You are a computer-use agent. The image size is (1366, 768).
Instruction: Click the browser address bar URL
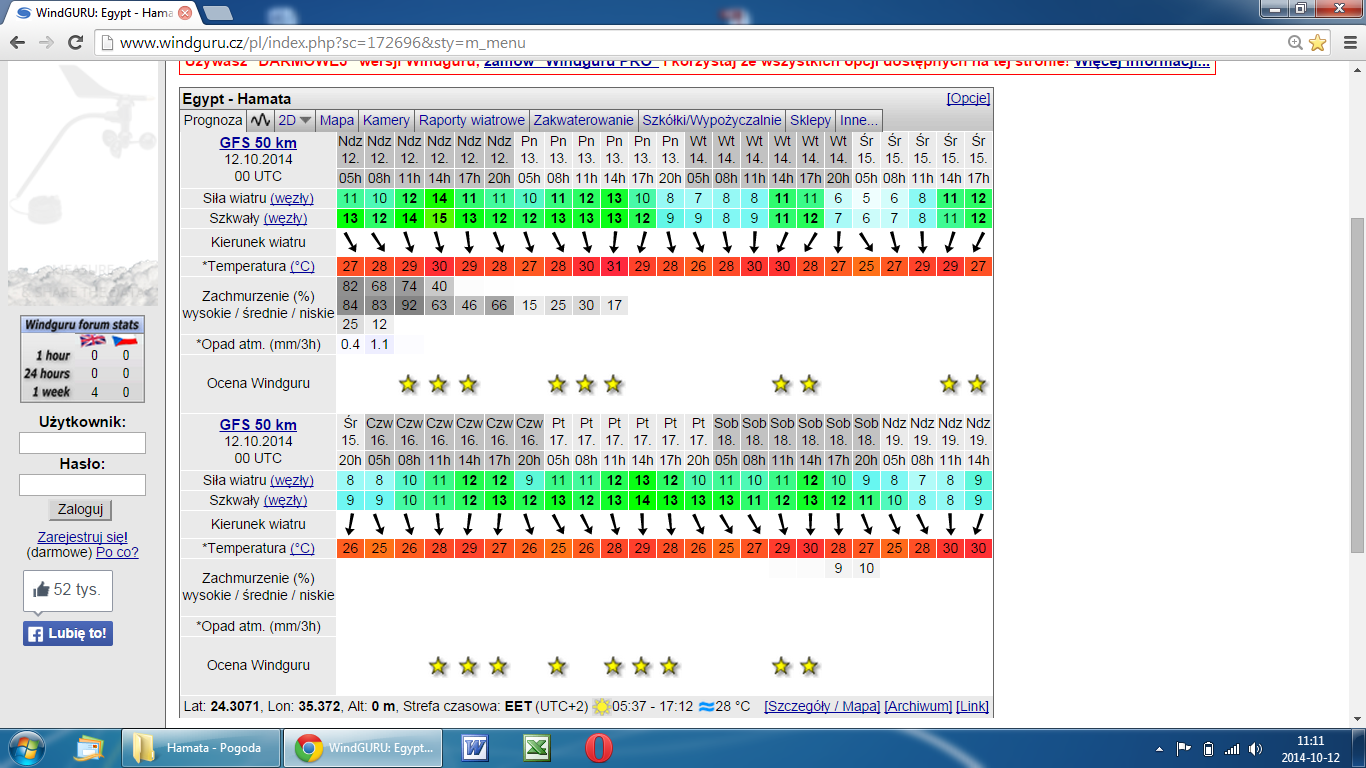322,43
